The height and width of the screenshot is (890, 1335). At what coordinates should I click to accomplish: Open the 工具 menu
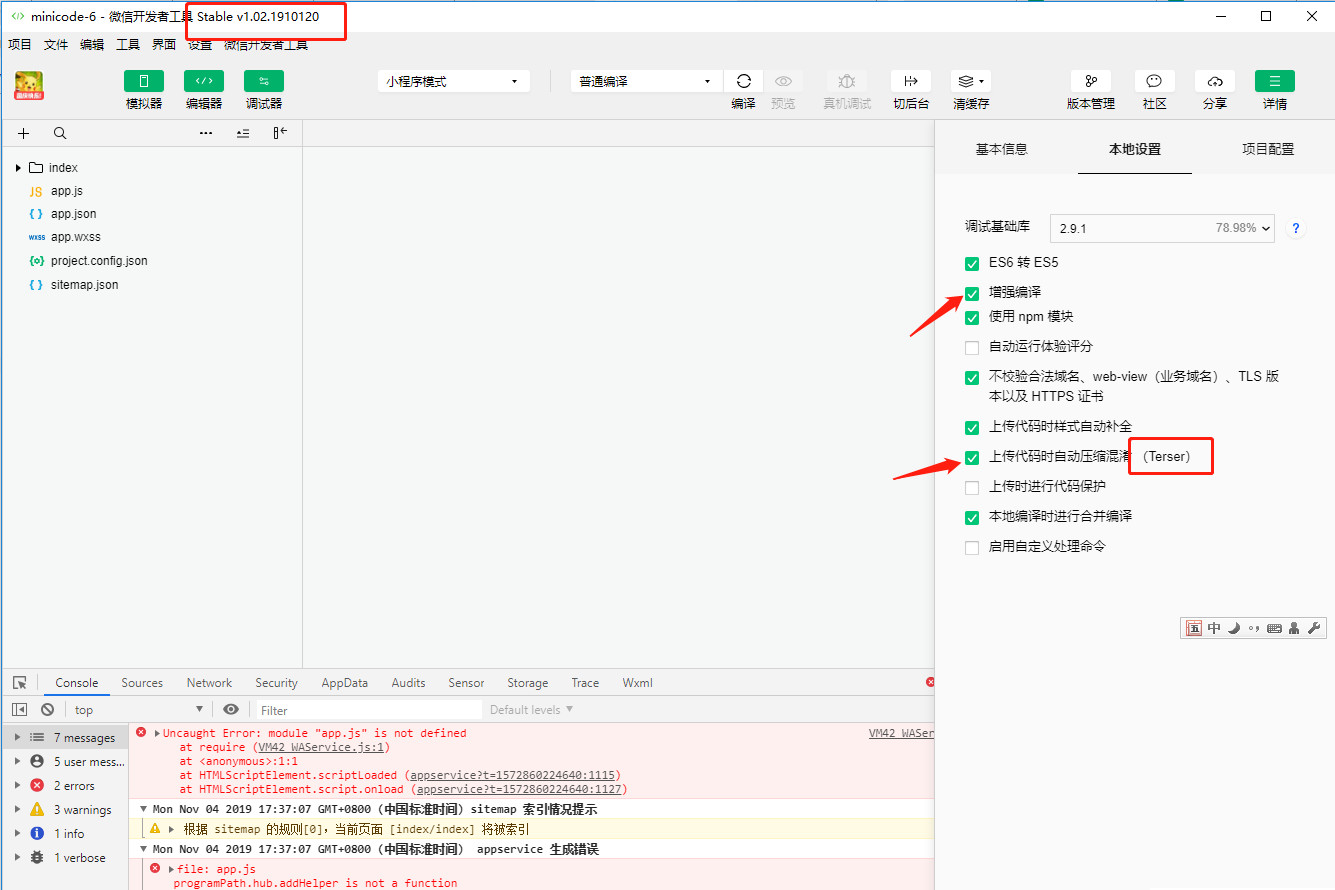[x=128, y=45]
